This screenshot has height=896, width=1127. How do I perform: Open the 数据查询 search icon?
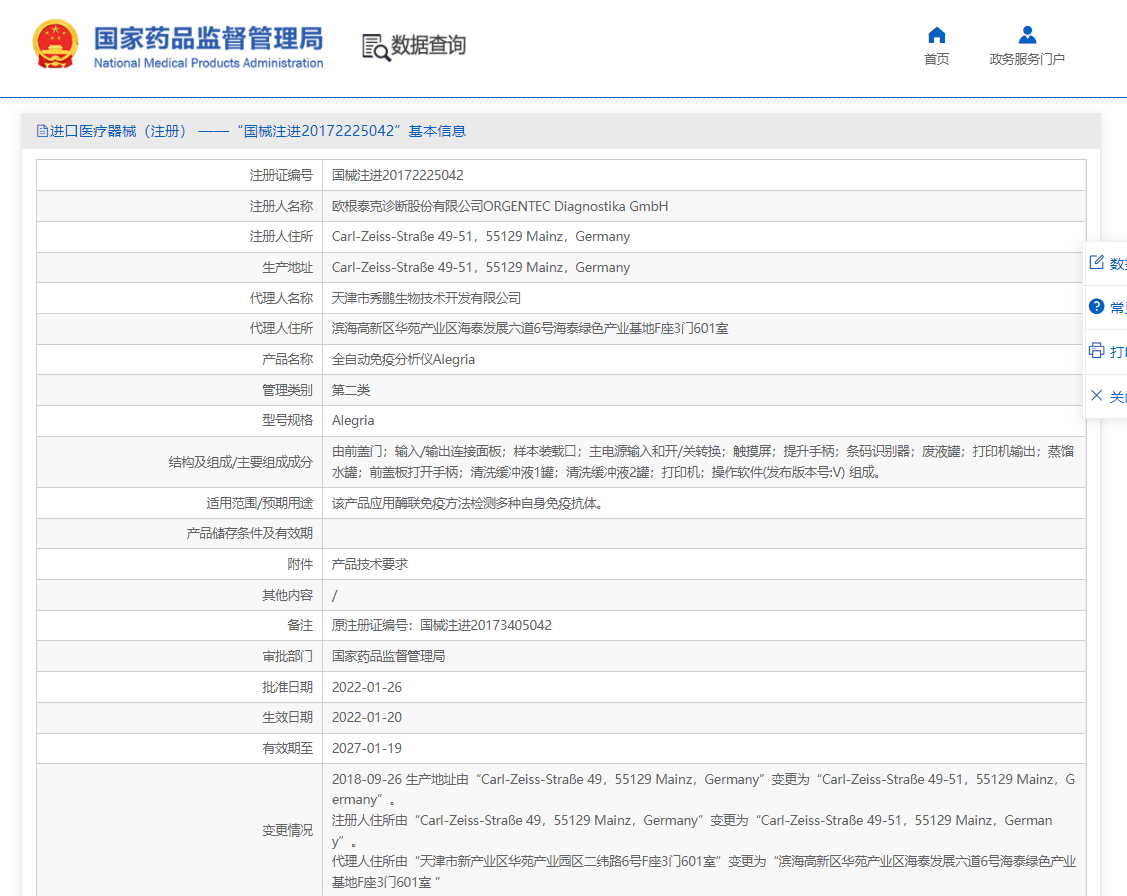coord(376,47)
